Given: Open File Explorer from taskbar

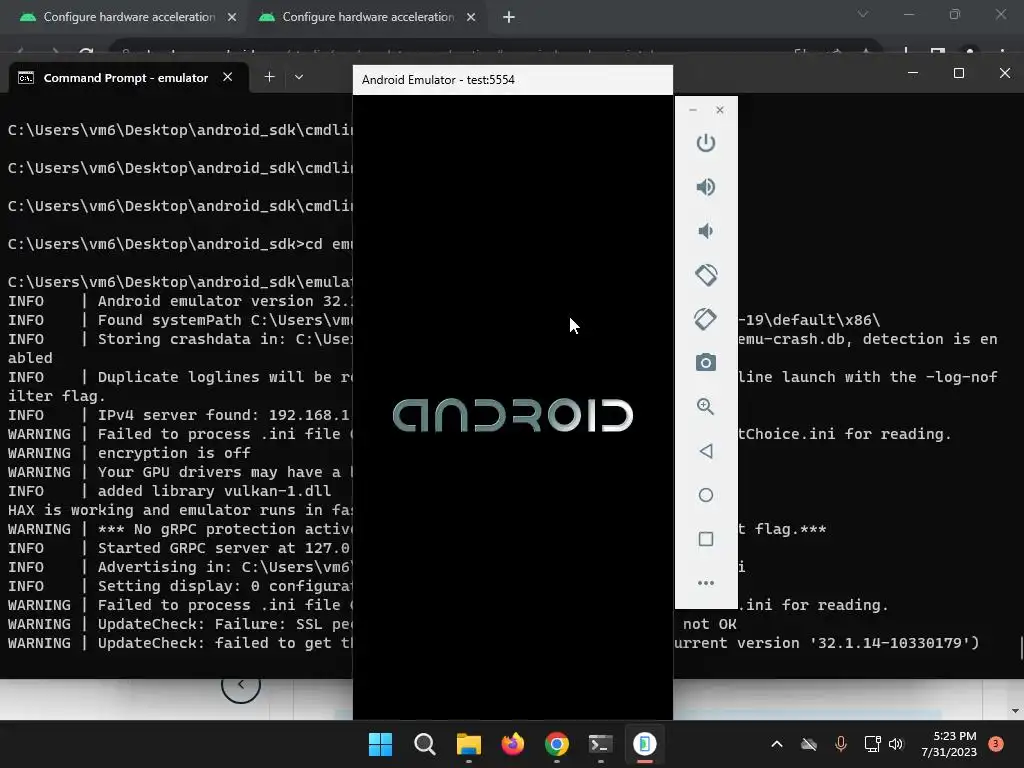Looking at the screenshot, I should (468, 744).
